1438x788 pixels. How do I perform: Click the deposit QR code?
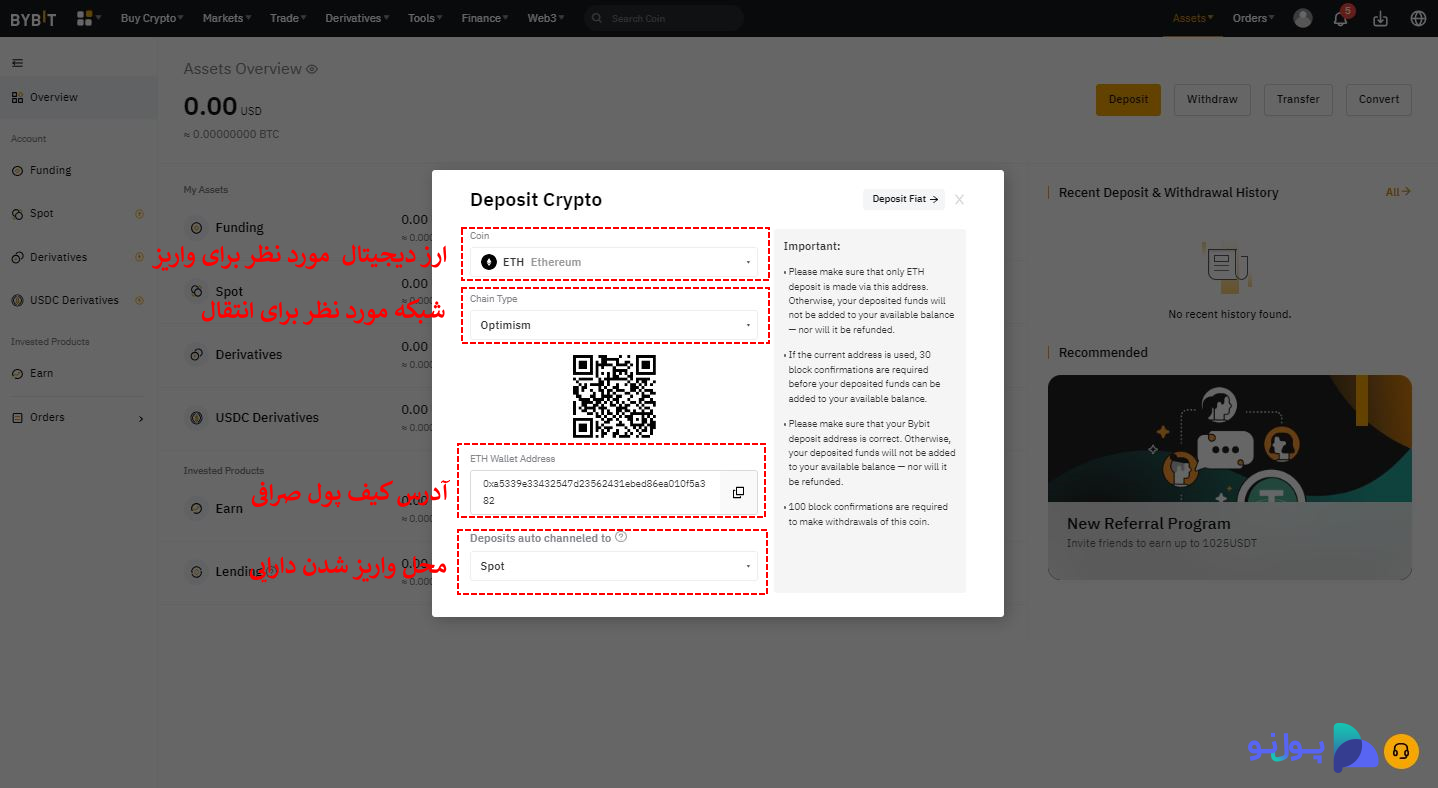click(x=614, y=396)
